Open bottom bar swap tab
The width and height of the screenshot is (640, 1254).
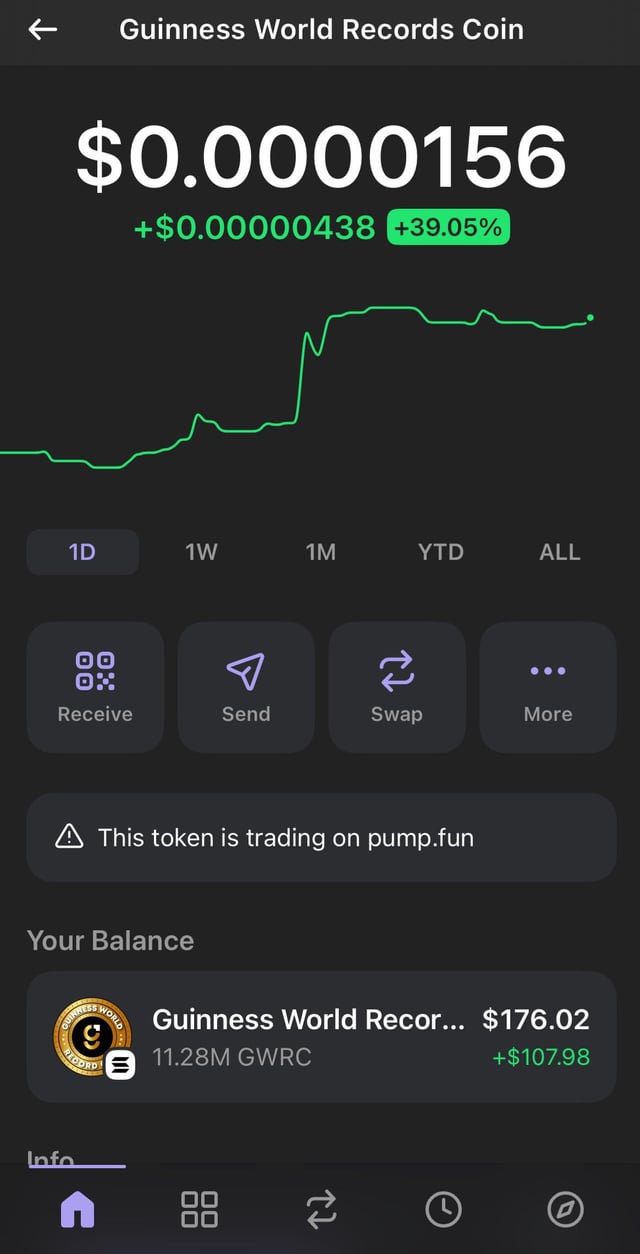(x=321, y=1210)
